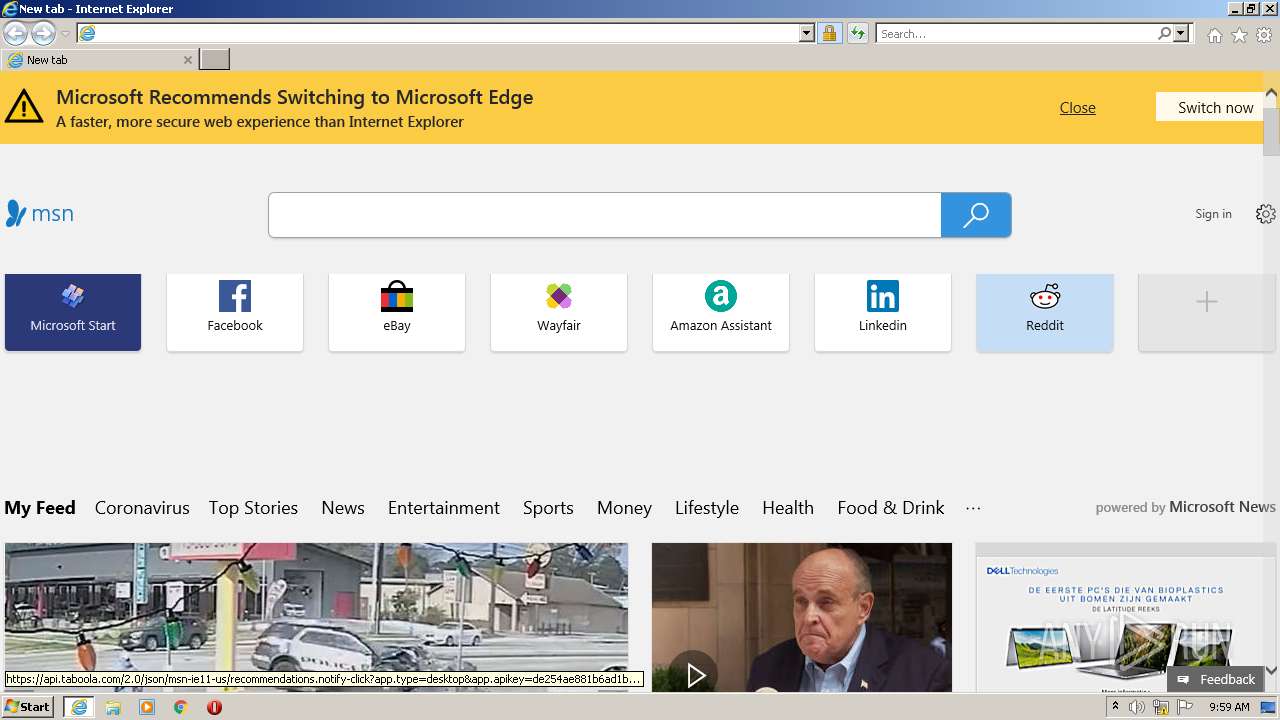Screen dimensions: 1280x720
Task: Play the video of the man in suit
Action: pyautogui.click(x=695, y=676)
